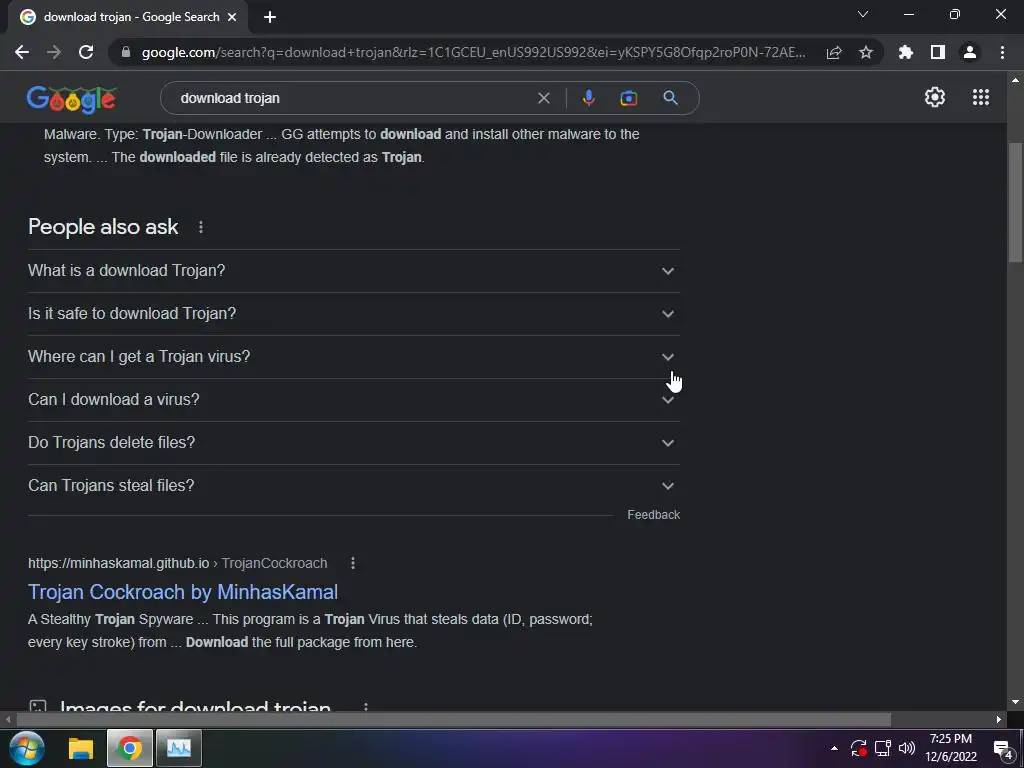The height and width of the screenshot is (768, 1024).
Task: Open the volume tray icon
Action: click(907, 748)
